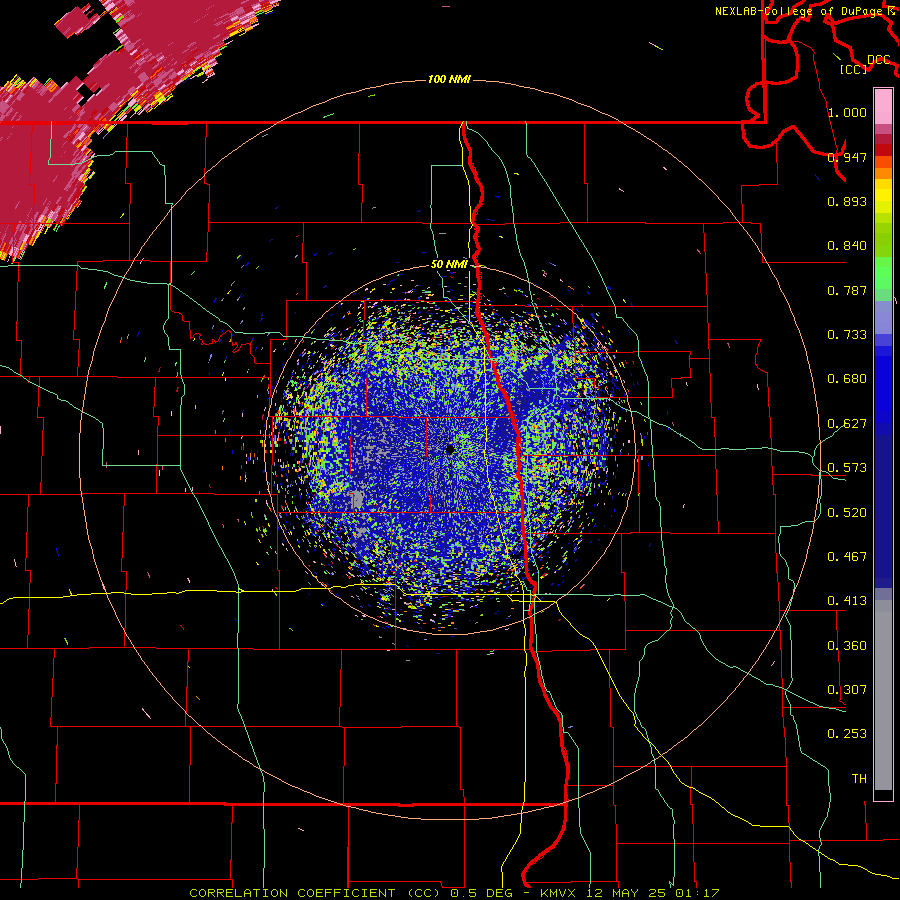Click the KMVX station identifier in caption
Viewport: 900px width, 900px height.
[x=558, y=893]
